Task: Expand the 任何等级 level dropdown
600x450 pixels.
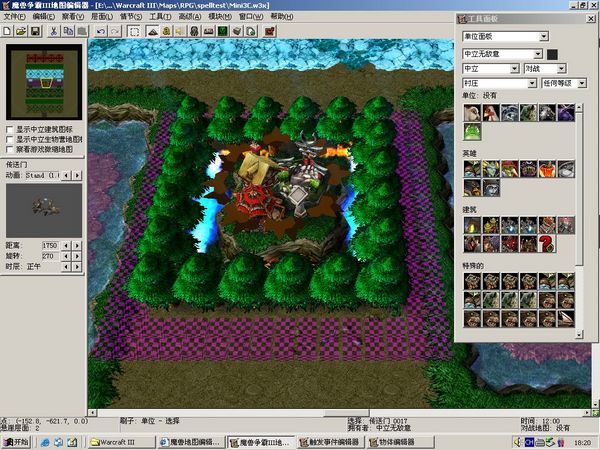Action: [x=581, y=83]
